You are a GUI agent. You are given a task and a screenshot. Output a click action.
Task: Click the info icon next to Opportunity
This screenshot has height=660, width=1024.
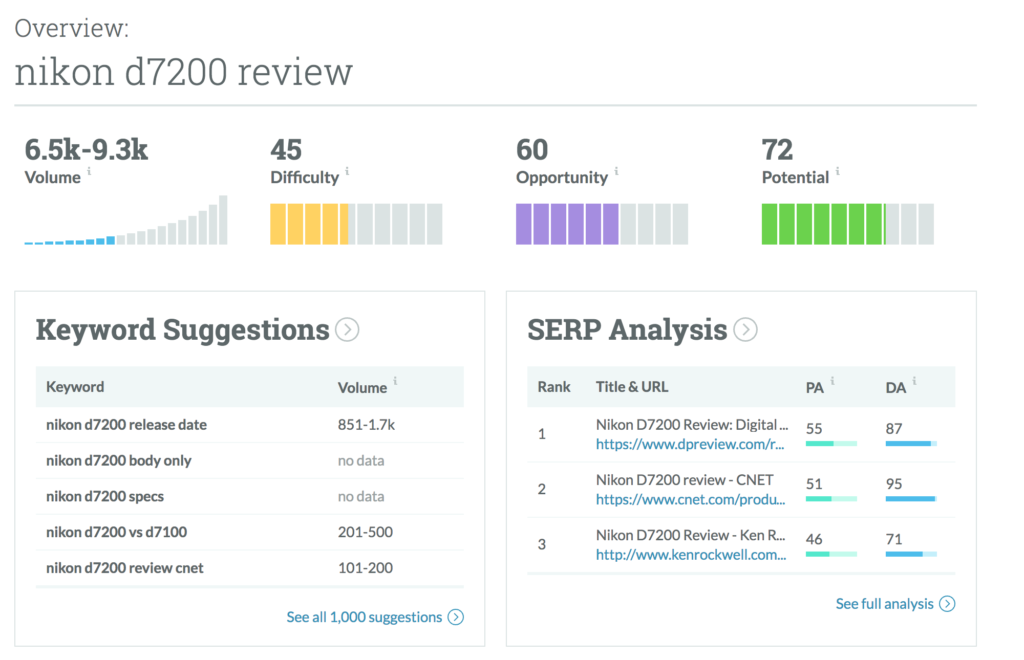[616, 171]
